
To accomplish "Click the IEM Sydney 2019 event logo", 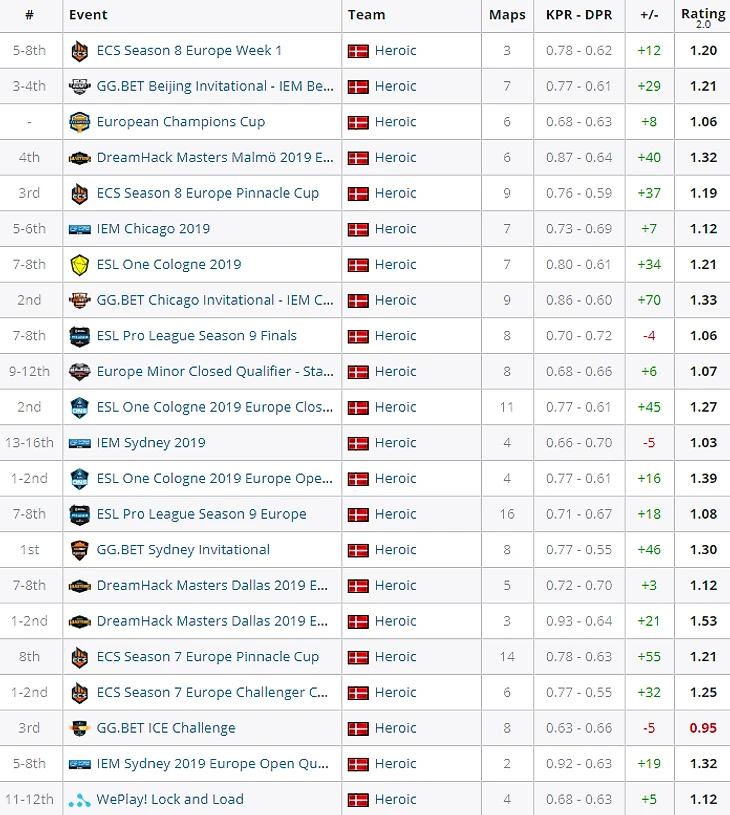I will (80, 443).
